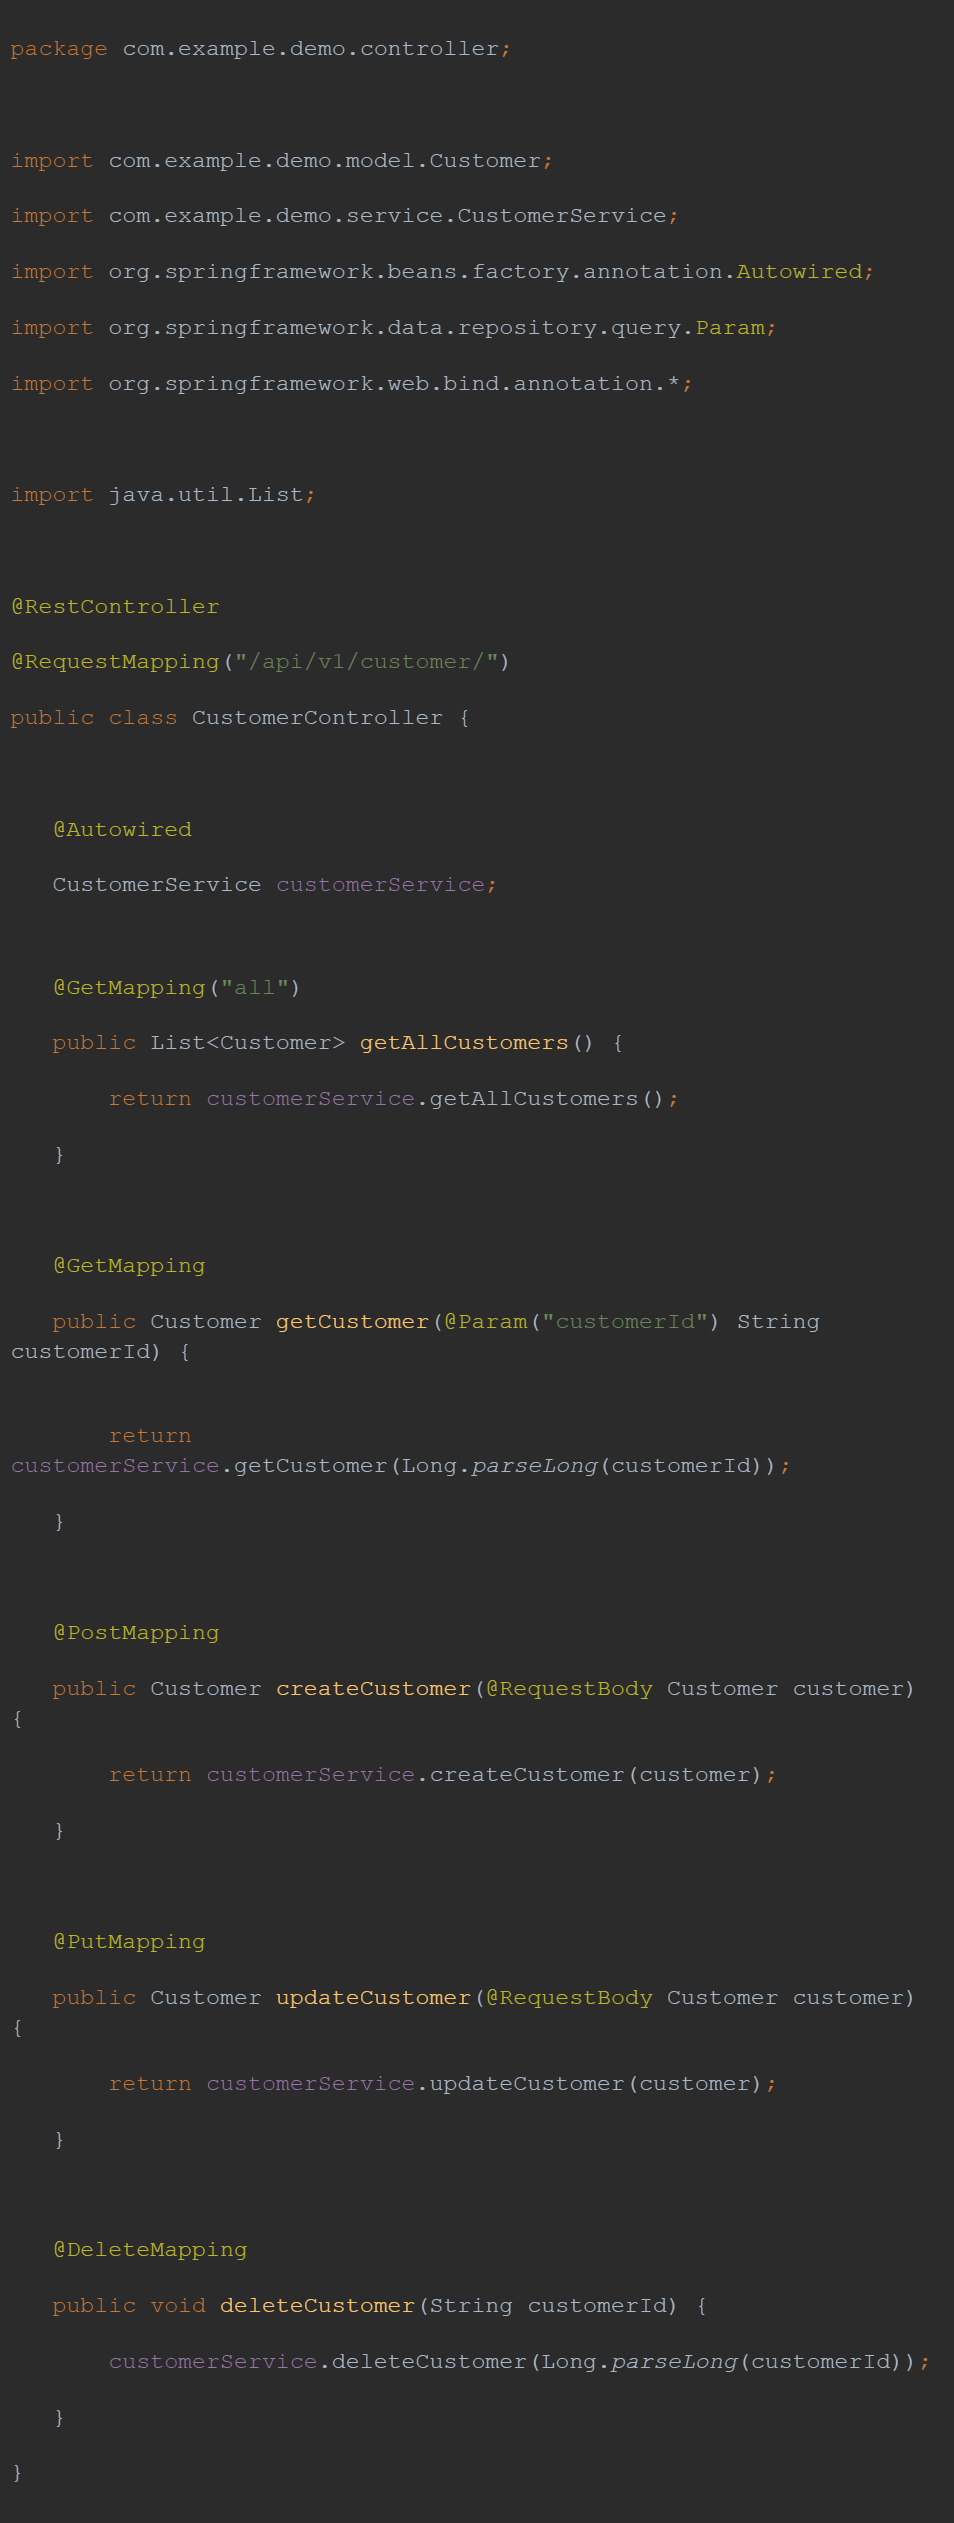
Task: Click the CustomerController class name
Action: click(x=317, y=718)
